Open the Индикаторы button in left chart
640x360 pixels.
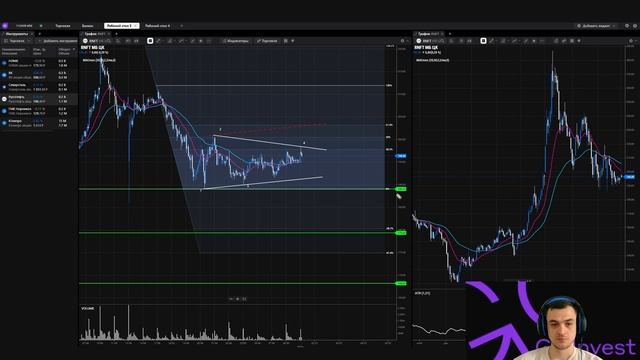235,41
